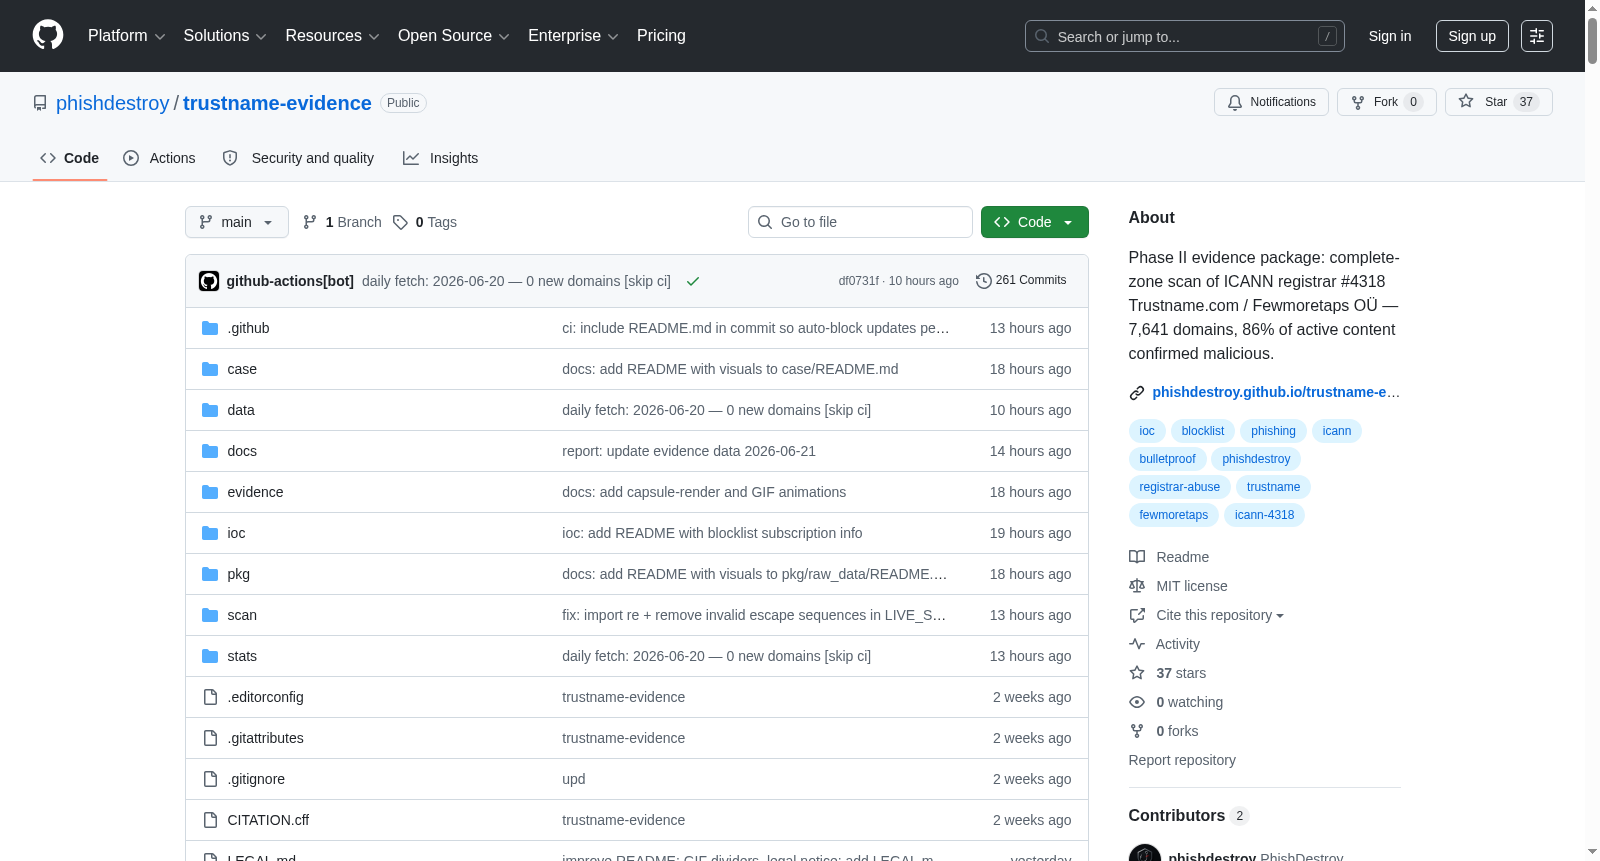View the 261 Commits history
The image size is (1600, 861).
point(1021,281)
